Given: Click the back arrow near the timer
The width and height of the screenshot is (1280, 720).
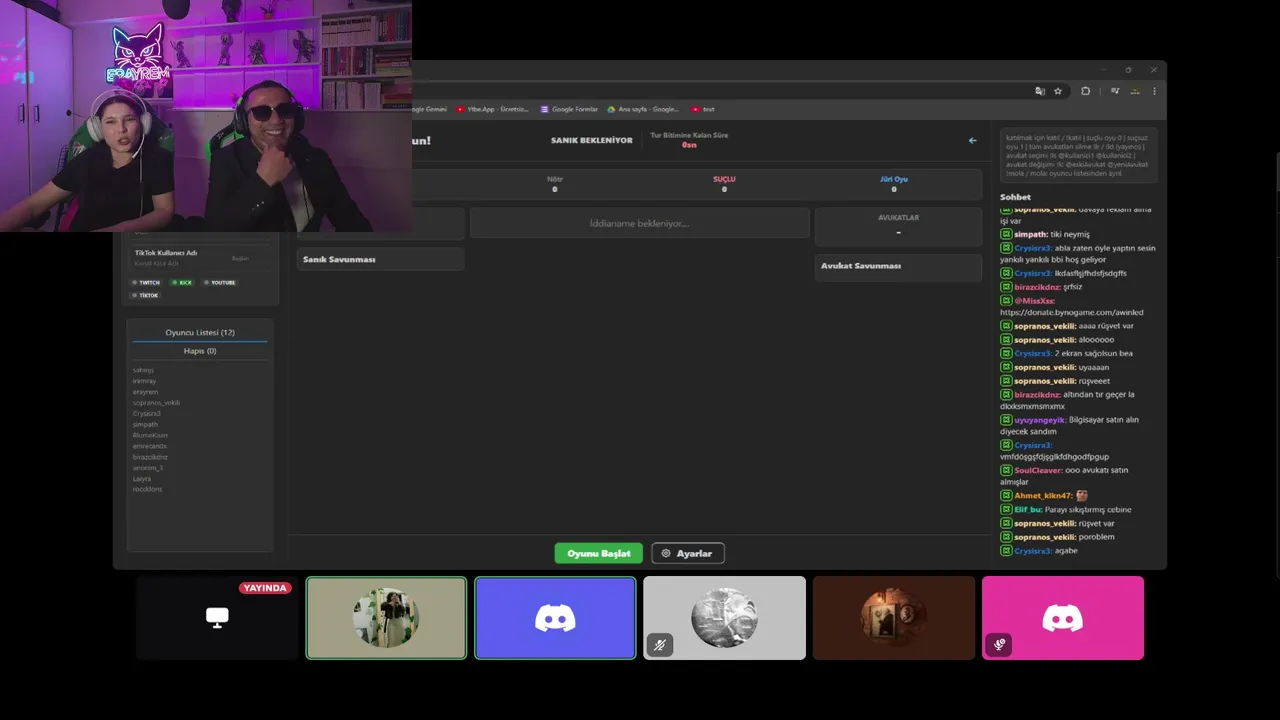Looking at the screenshot, I should (x=972, y=140).
